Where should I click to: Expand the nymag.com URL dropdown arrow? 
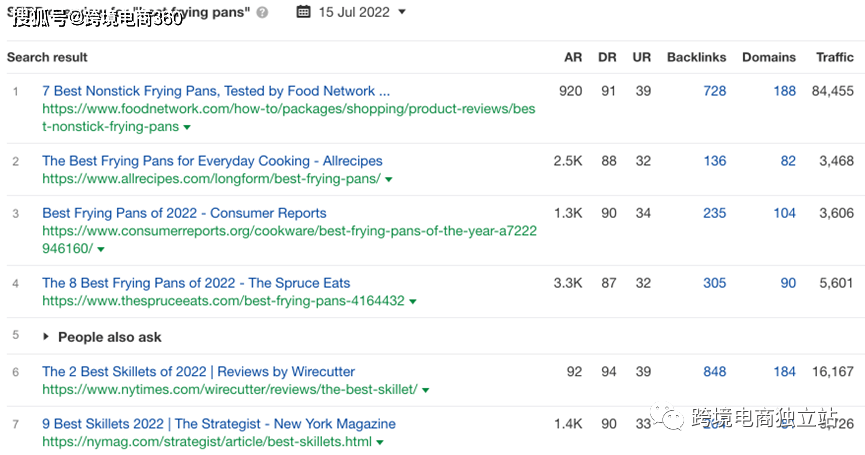coord(380,442)
